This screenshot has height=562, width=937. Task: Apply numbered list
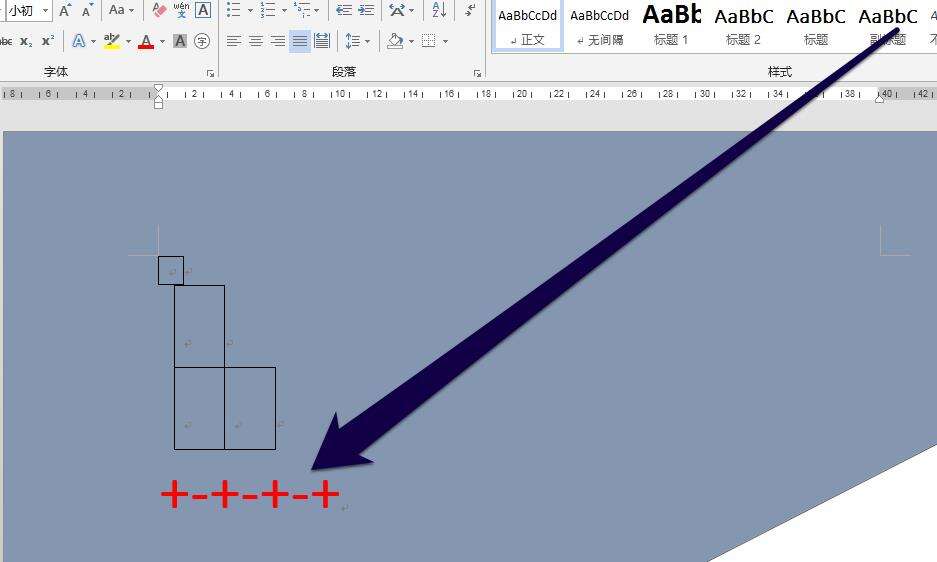268,10
